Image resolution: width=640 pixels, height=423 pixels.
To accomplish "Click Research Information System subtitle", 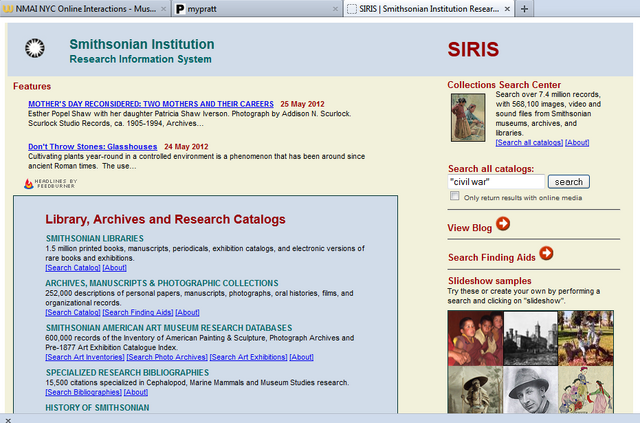I will point(140,59).
